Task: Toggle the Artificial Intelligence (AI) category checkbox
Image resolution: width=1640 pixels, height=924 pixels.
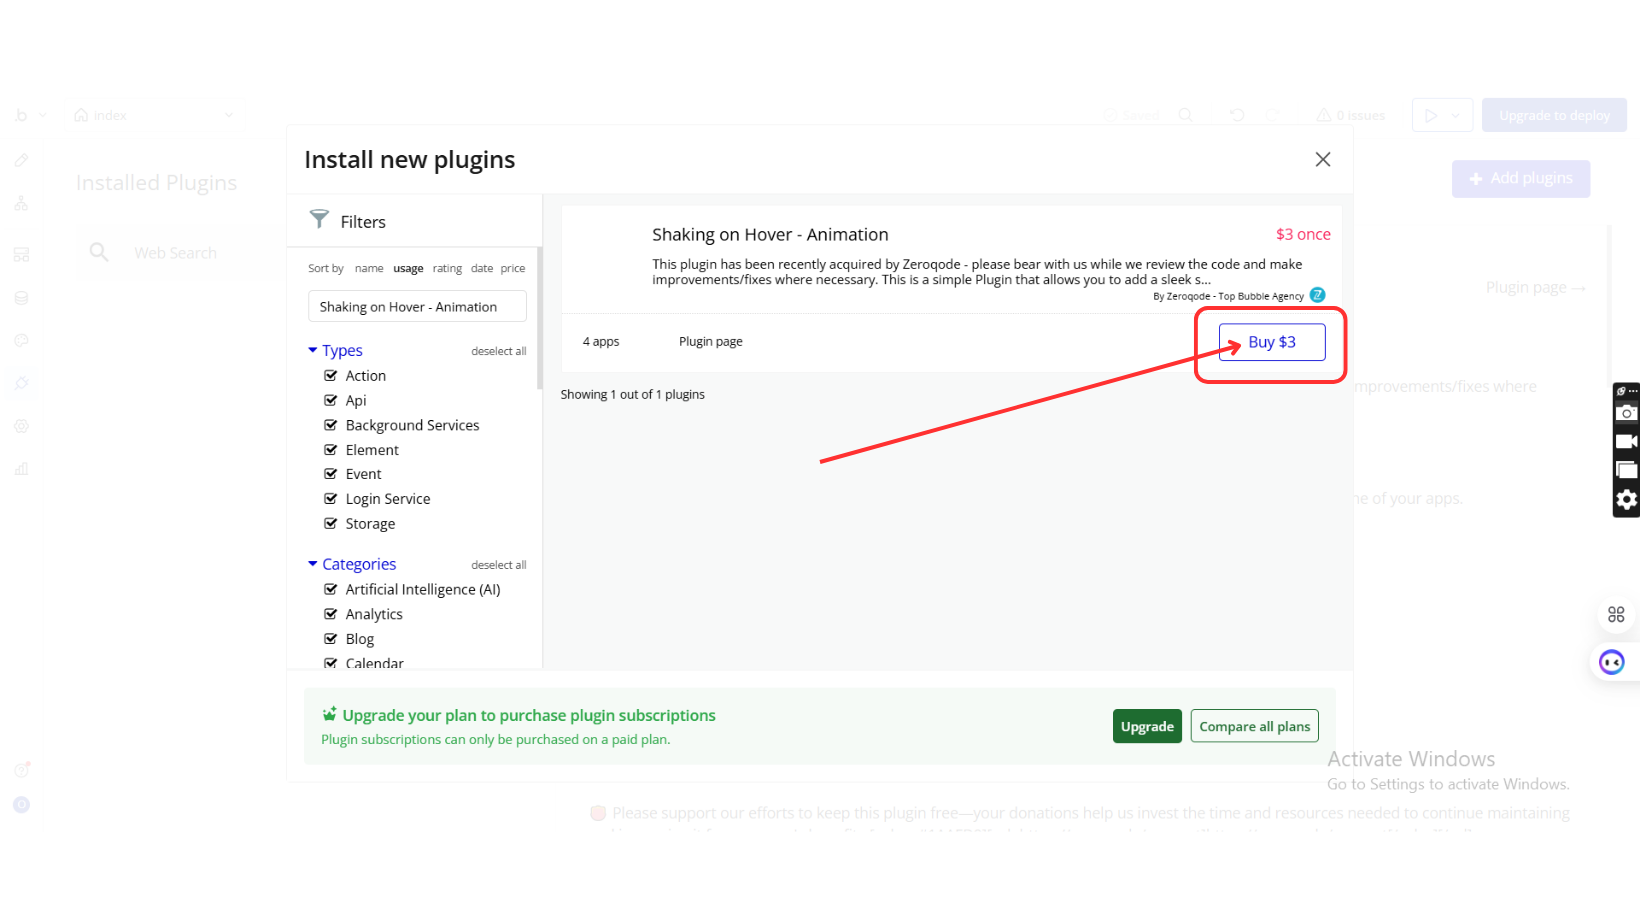Action: (x=331, y=590)
